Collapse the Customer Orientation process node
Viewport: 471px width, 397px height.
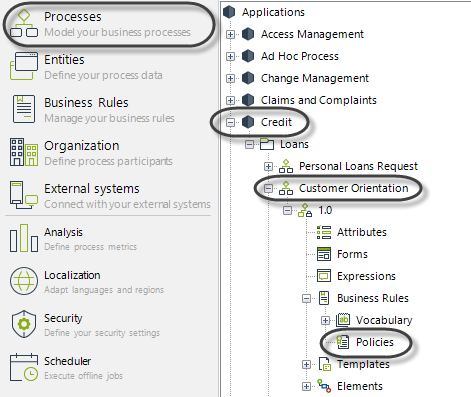268,188
